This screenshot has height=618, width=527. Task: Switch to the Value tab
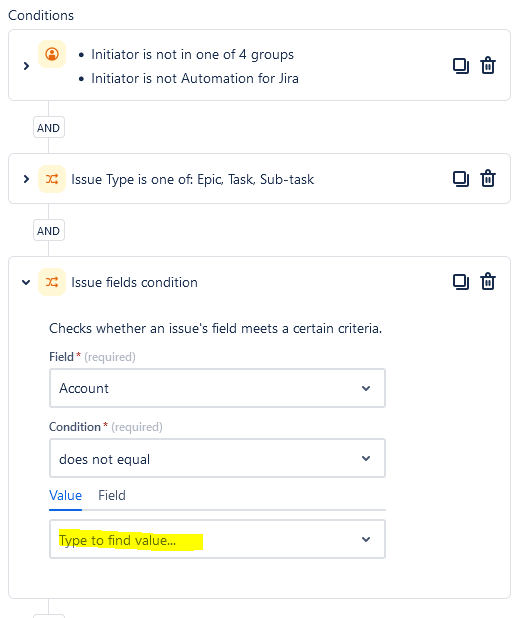coord(65,495)
